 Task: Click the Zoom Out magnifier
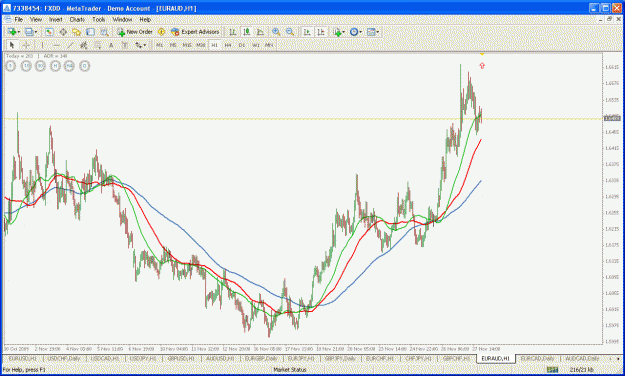(x=290, y=32)
